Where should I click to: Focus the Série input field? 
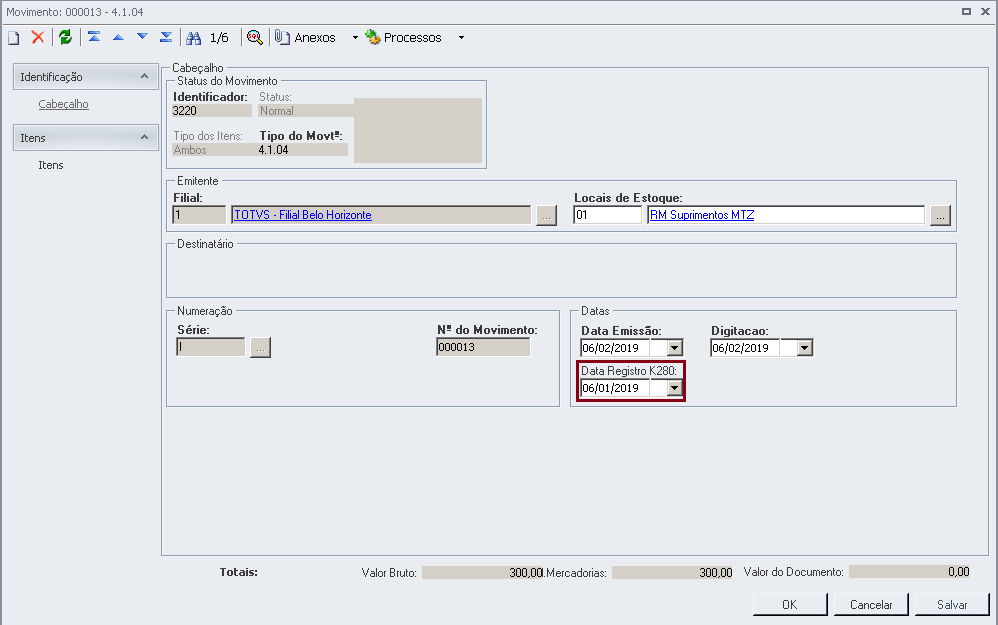[211, 347]
